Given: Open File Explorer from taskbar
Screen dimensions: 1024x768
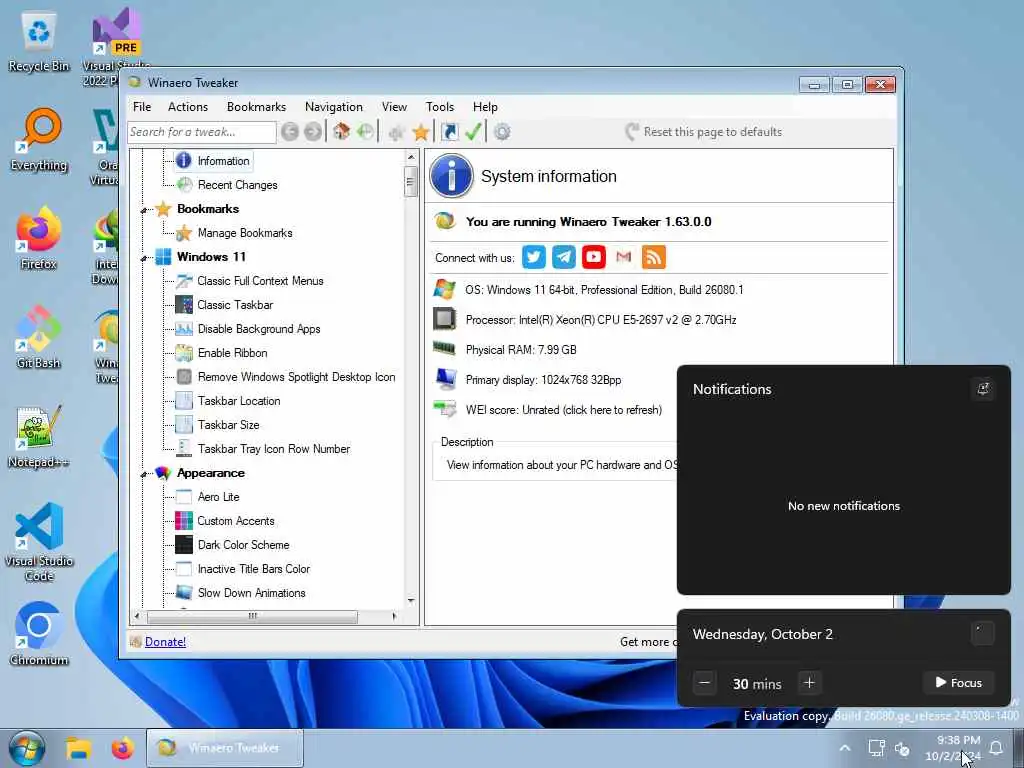Looking at the screenshot, I should [x=78, y=748].
